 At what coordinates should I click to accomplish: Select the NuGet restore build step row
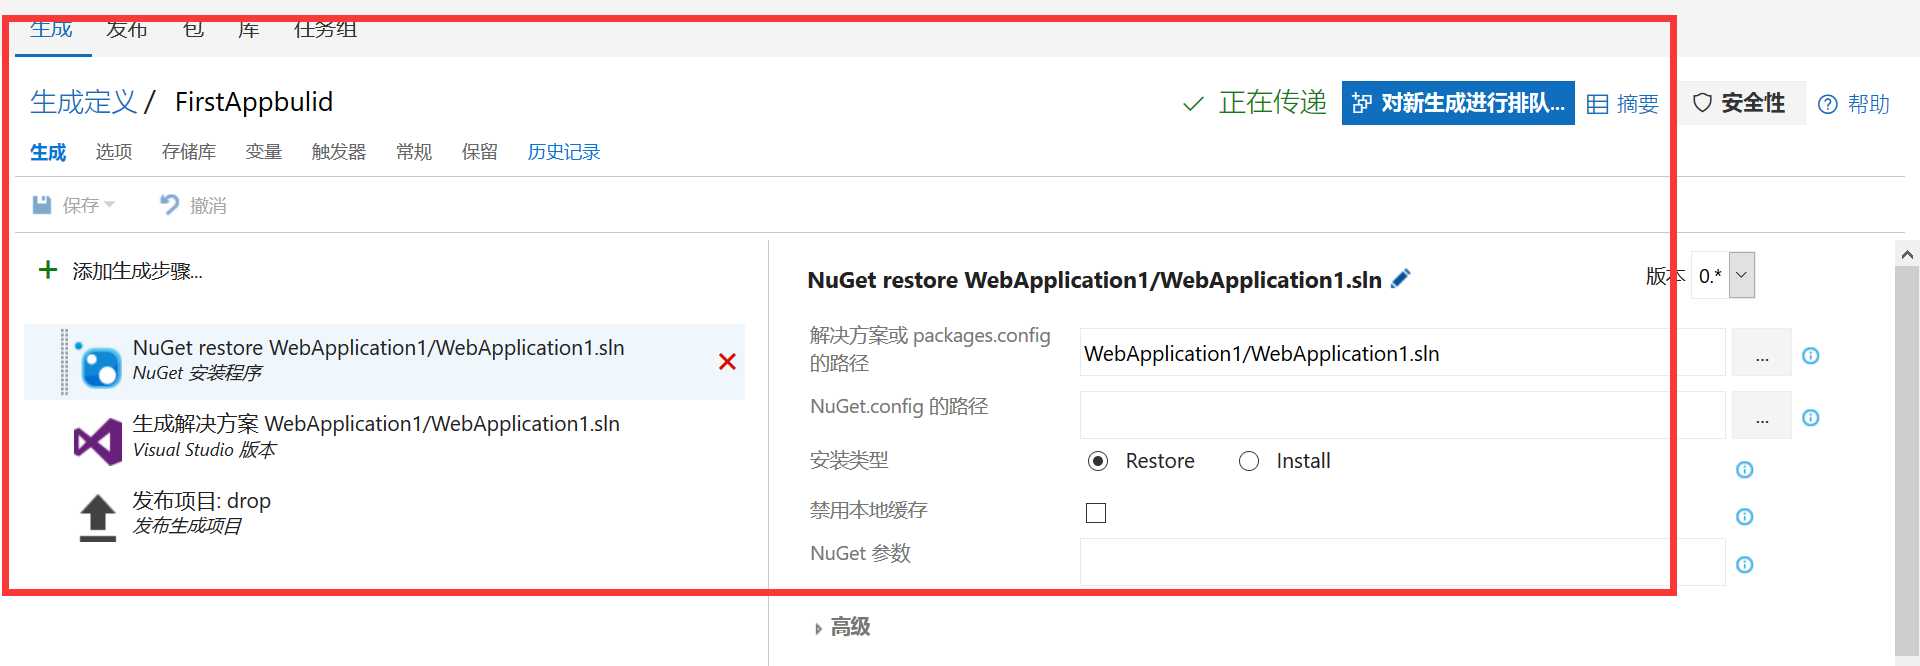(x=384, y=362)
